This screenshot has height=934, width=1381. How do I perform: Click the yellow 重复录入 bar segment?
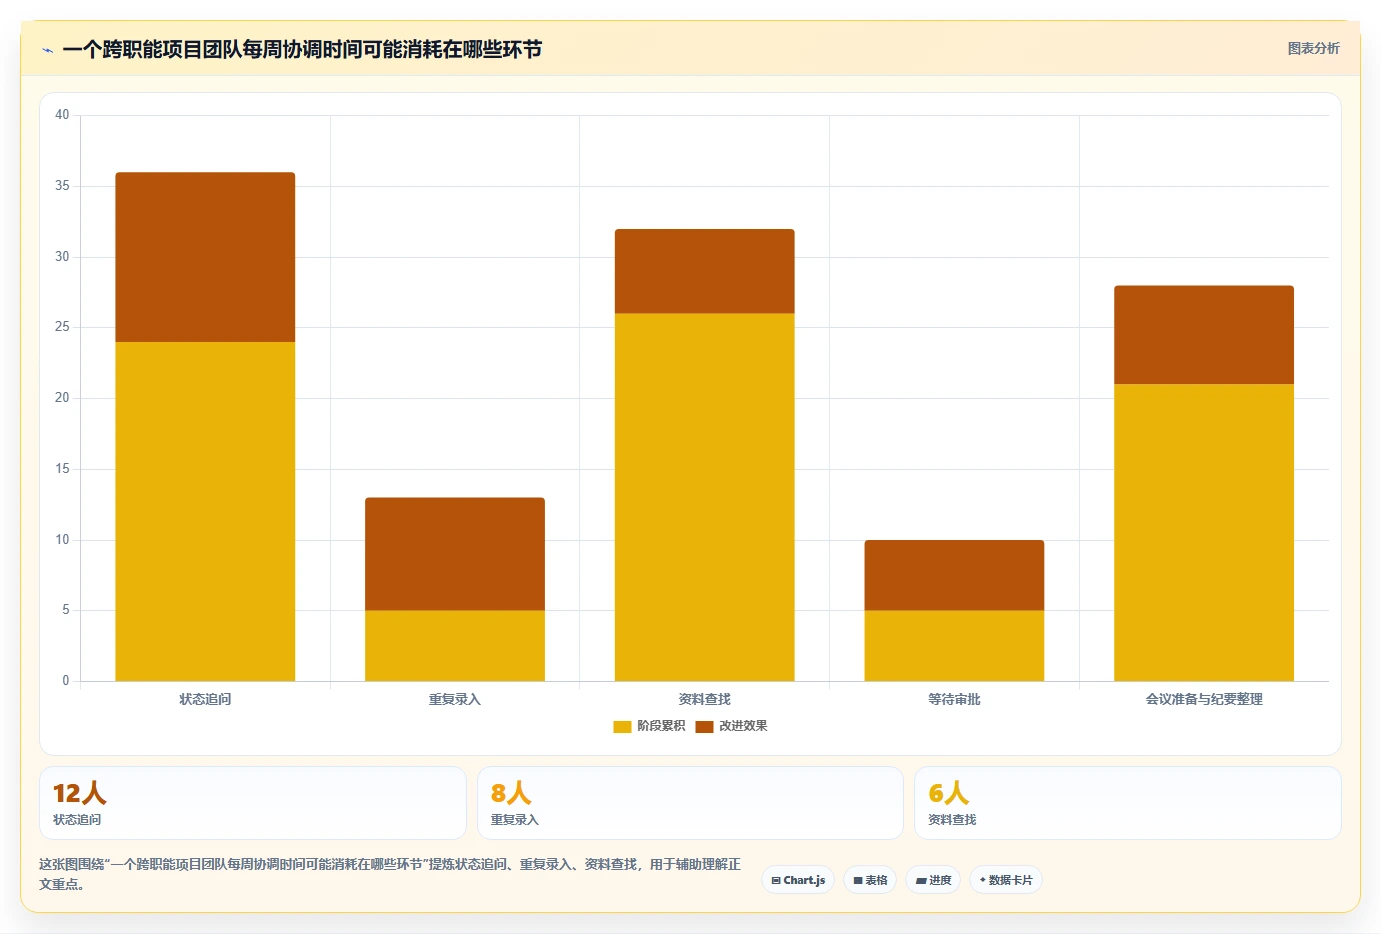point(455,645)
